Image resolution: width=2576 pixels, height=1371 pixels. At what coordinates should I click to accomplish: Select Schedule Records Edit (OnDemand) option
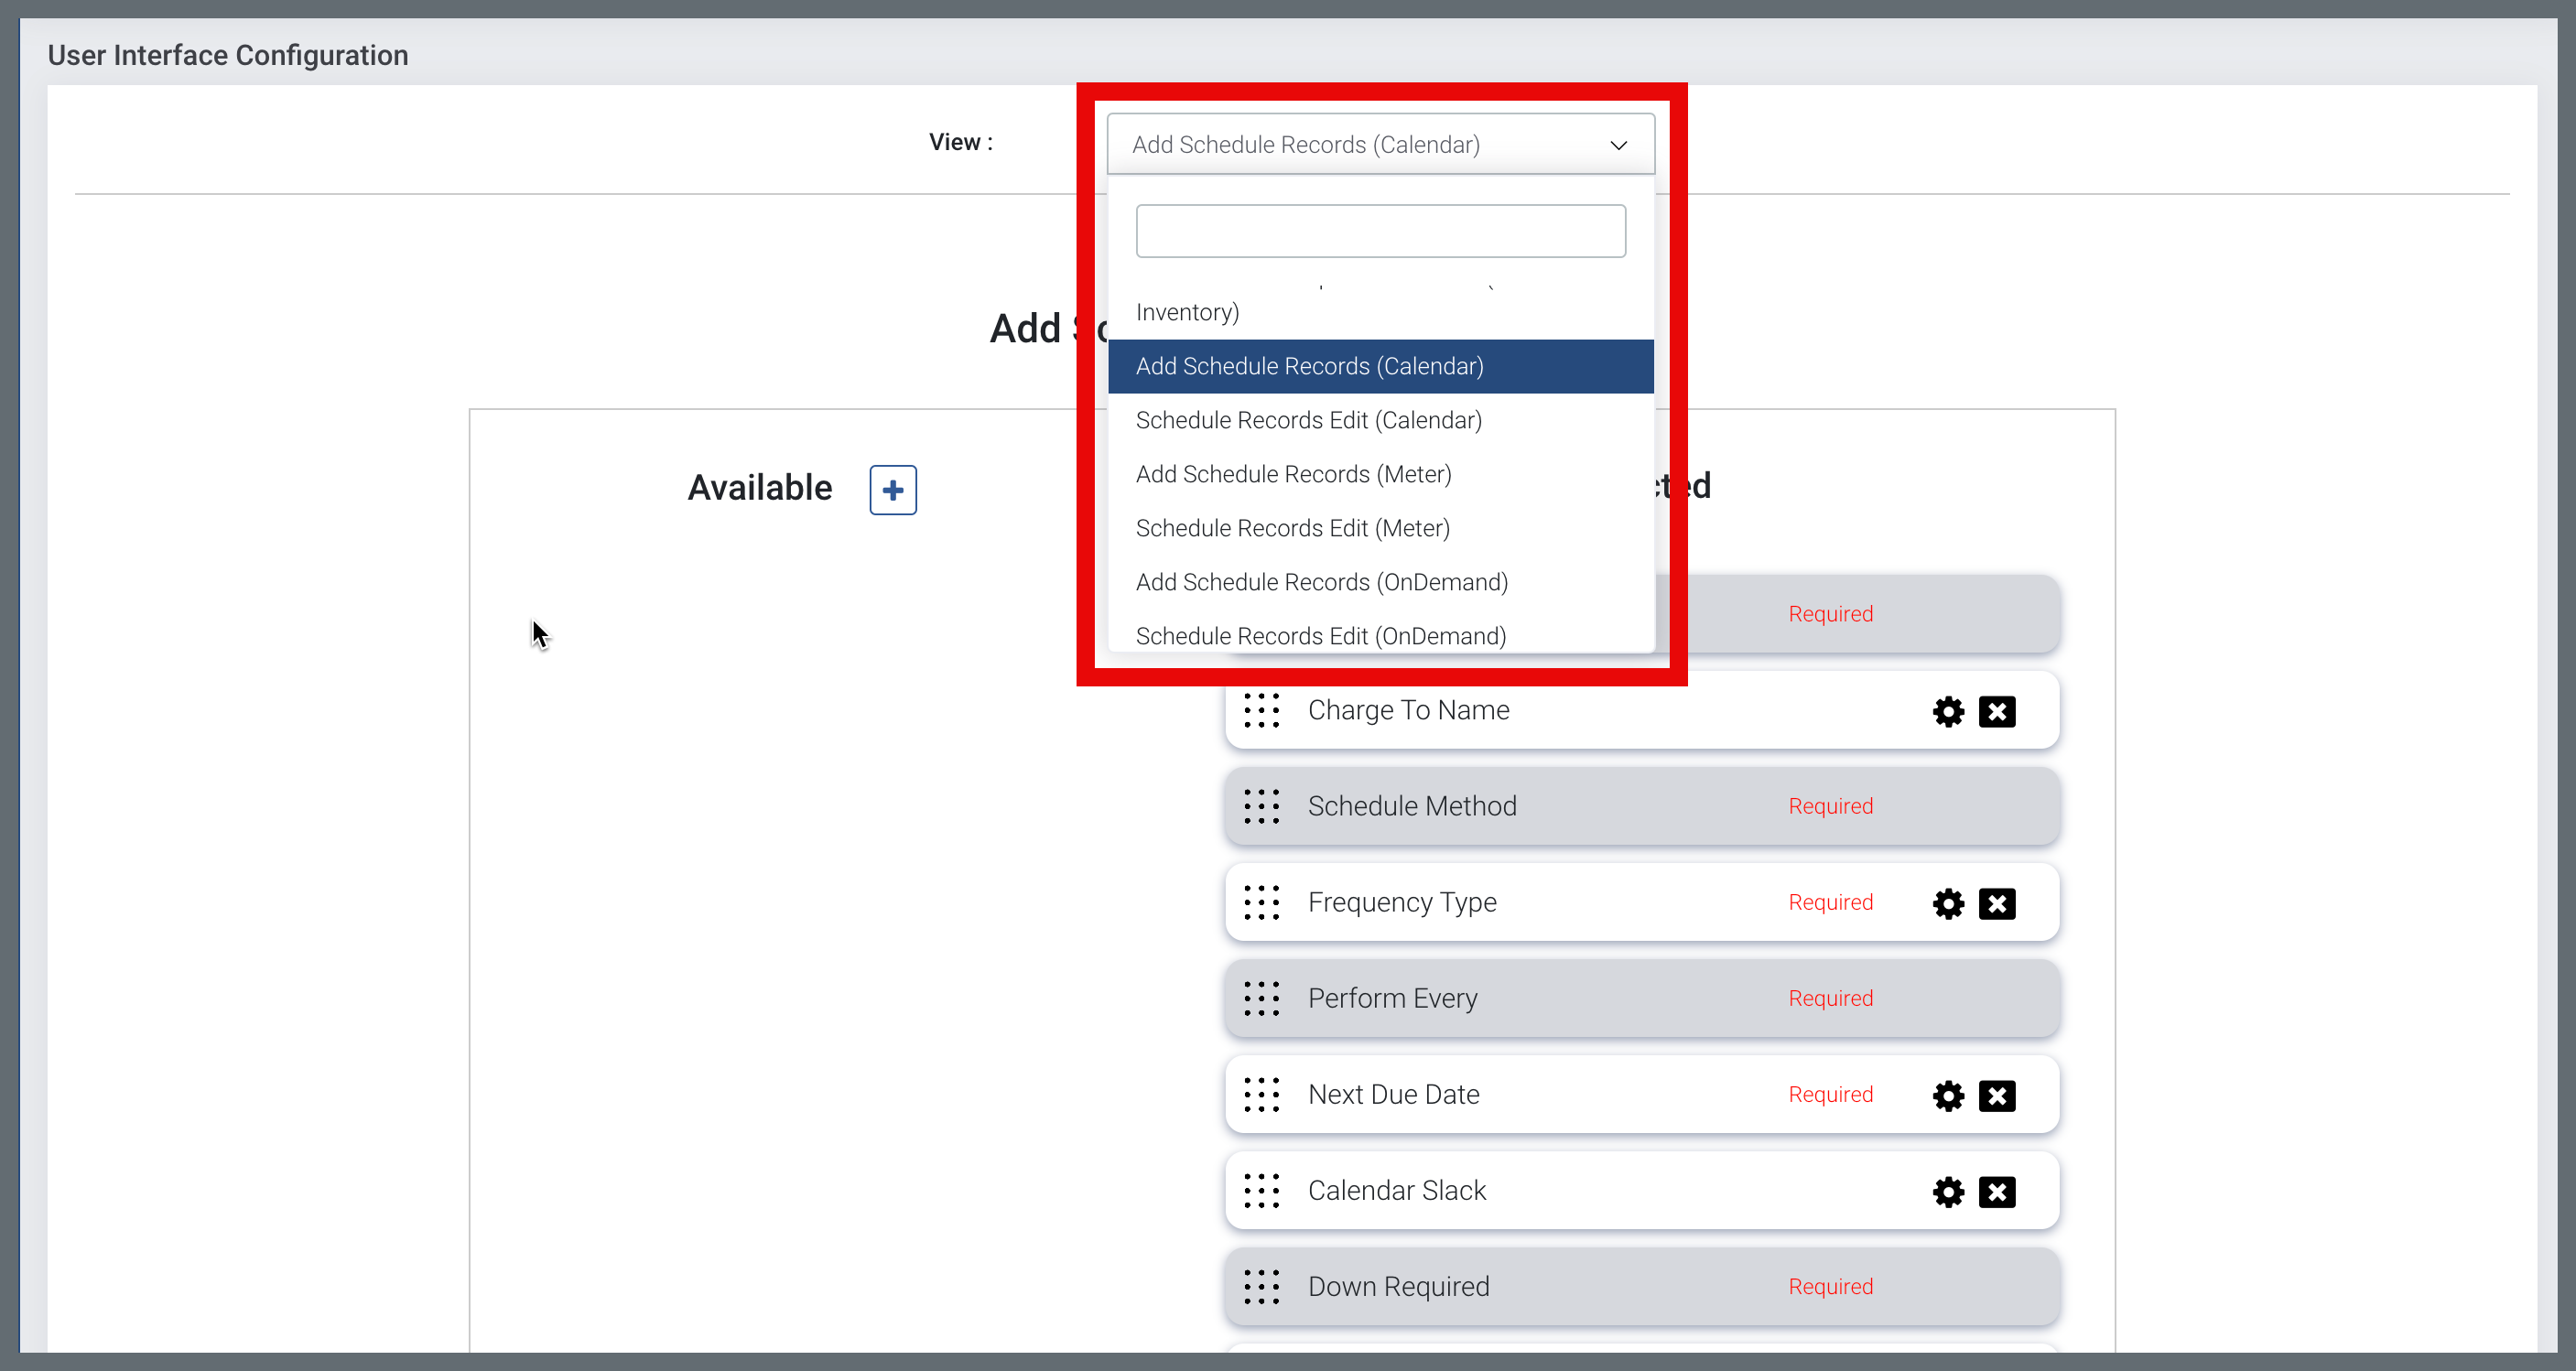pyautogui.click(x=1320, y=635)
